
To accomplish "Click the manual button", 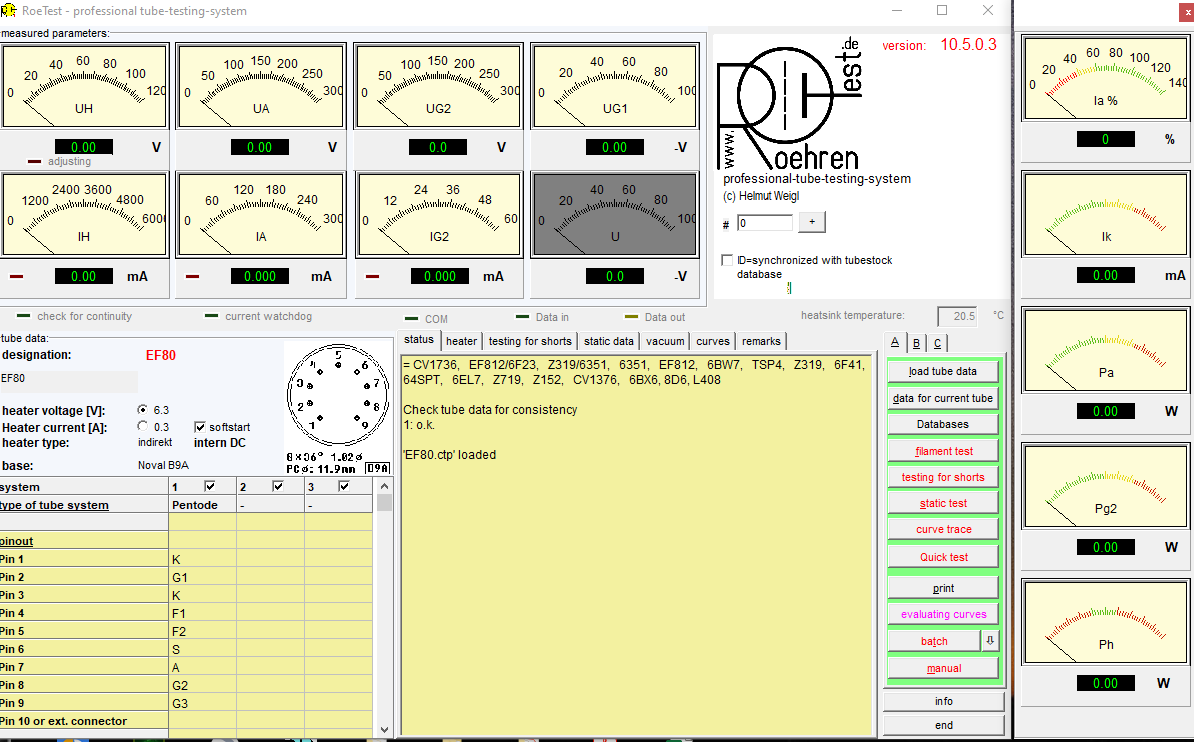I will coord(943,668).
